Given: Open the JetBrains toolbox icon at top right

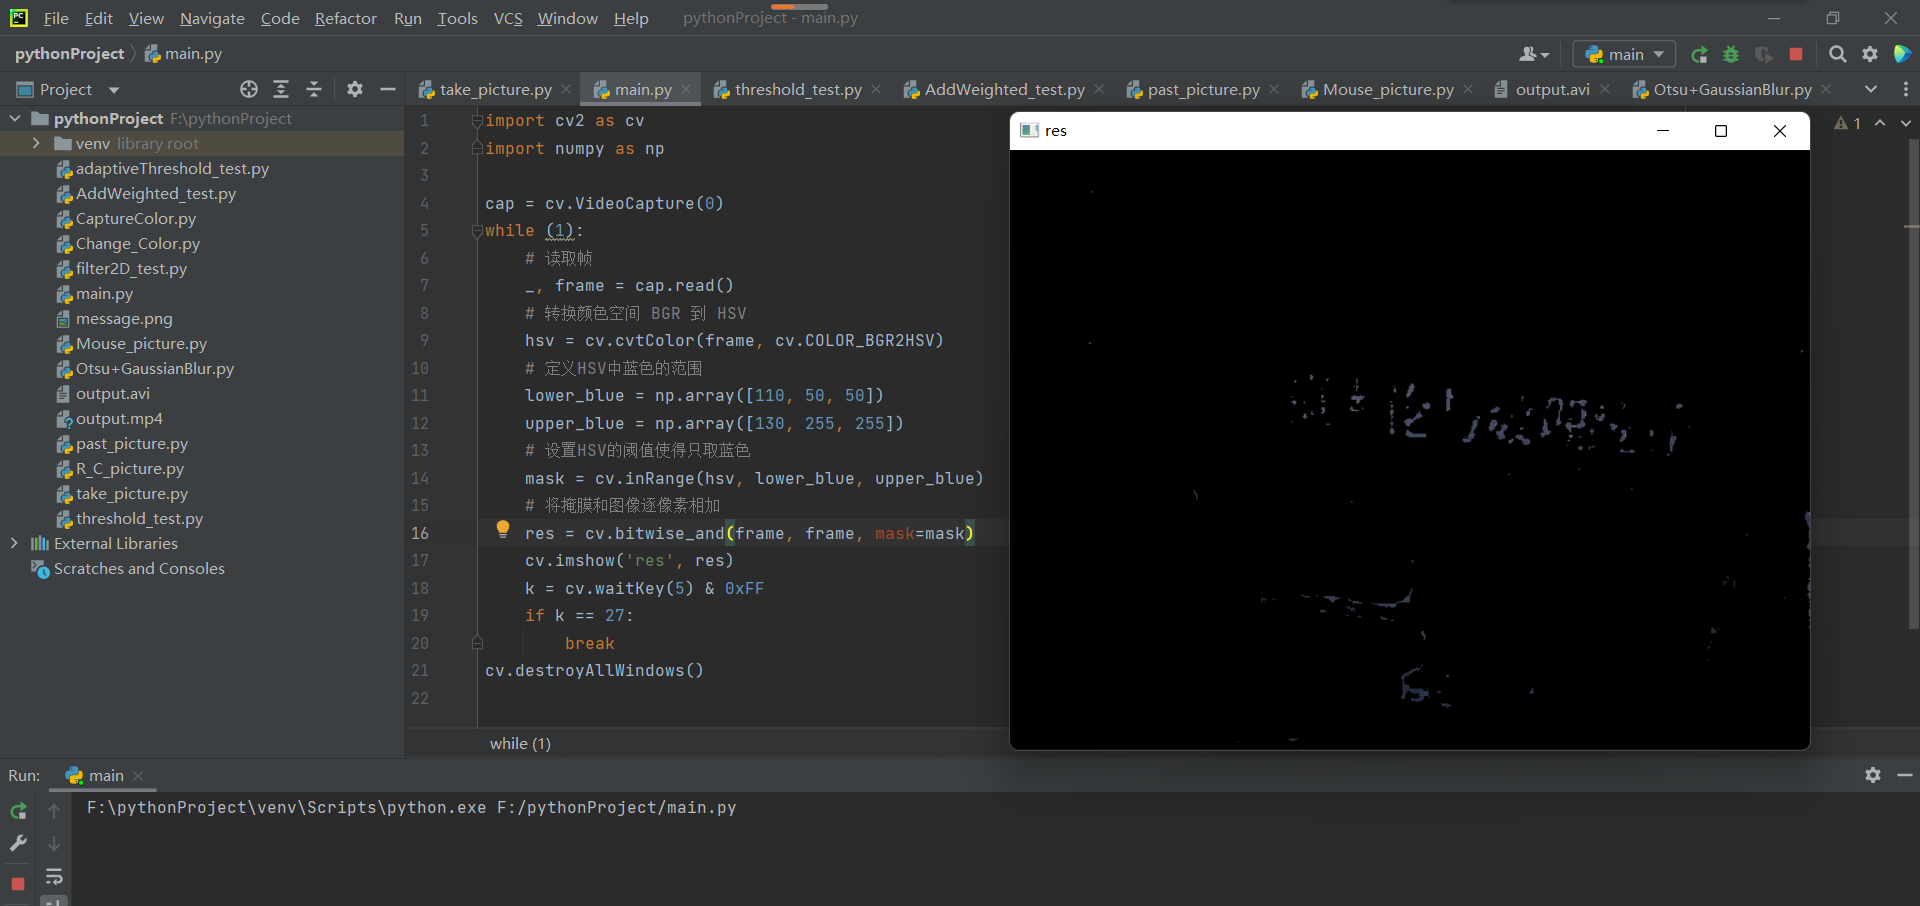Looking at the screenshot, I should (1902, 55).
